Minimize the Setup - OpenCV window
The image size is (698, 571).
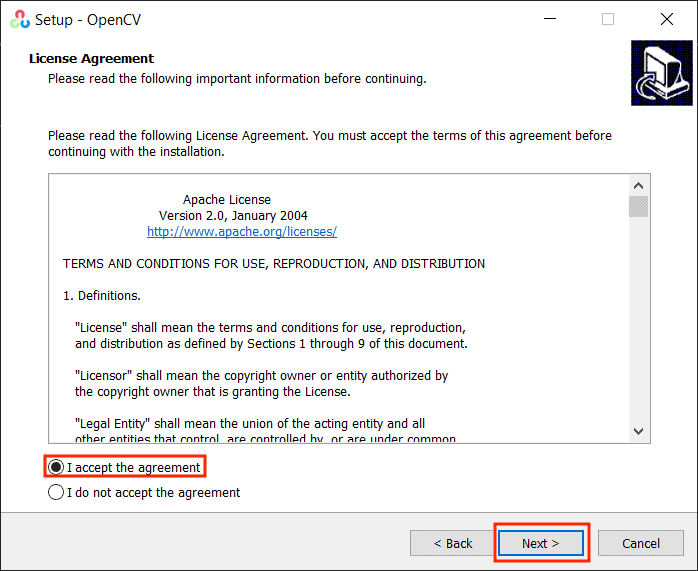(x=550, y=19)
